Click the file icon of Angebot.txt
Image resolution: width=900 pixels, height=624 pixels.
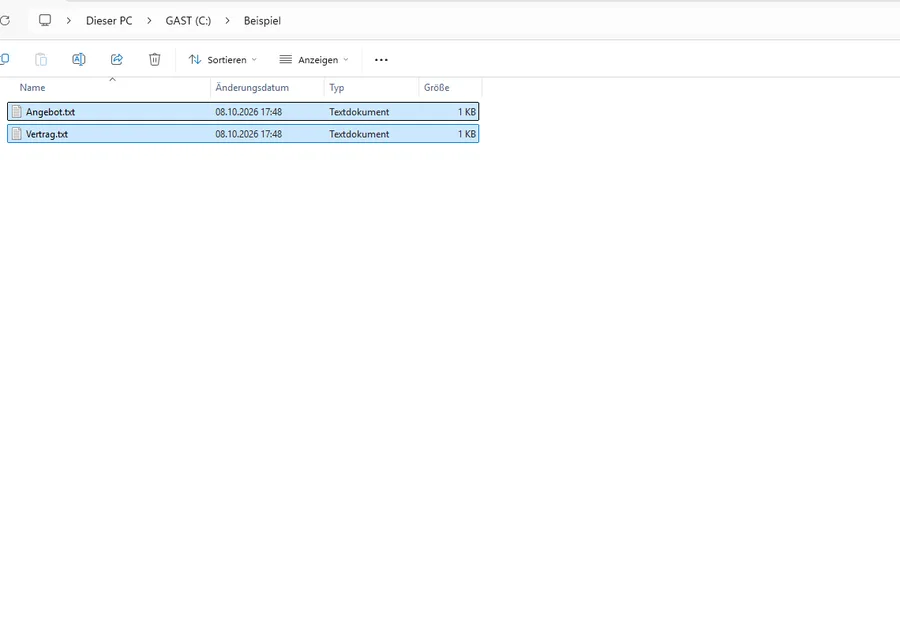point(17,111)
